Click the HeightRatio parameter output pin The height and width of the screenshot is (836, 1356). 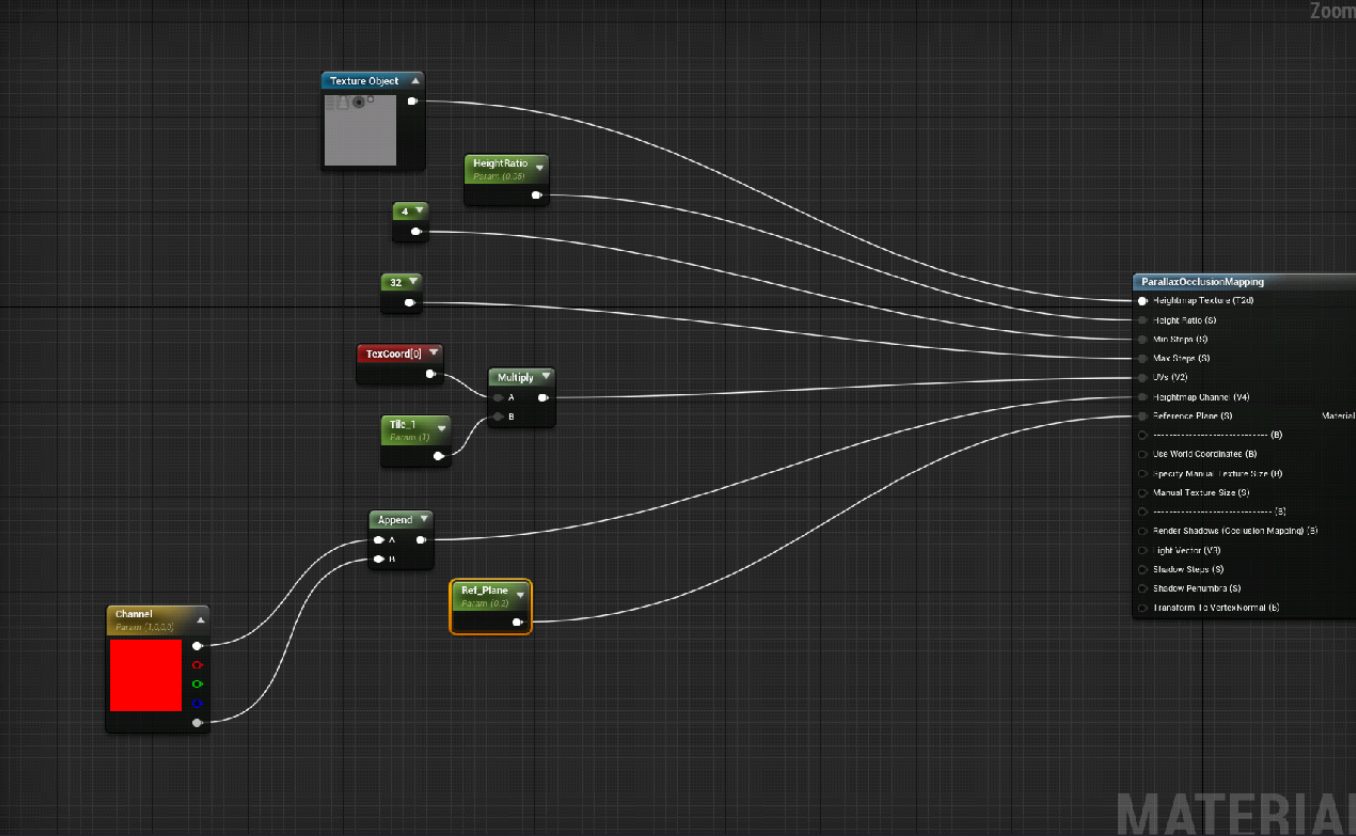pos(536,195)
